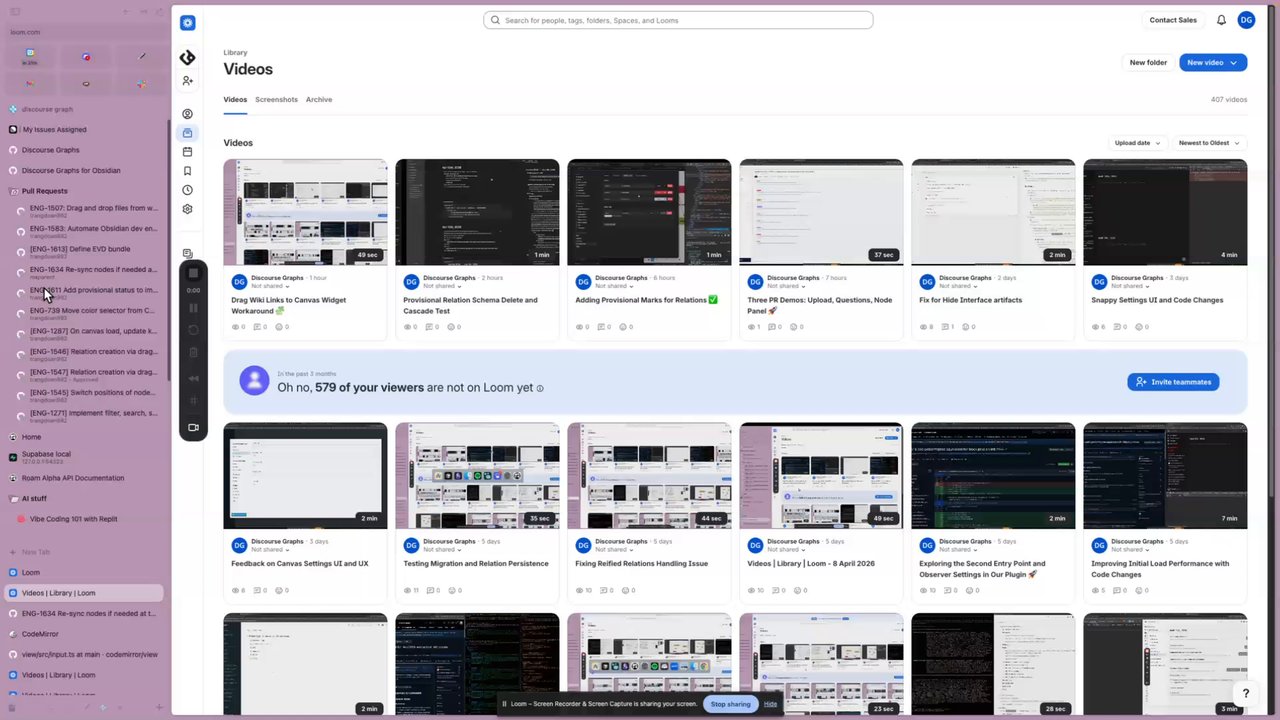The height and width of the screenshot is (720, 1280).
Task: Open the 'Snappy Settings UI and Code Changes' thumbnail
Action: [x=1165, y=212]
